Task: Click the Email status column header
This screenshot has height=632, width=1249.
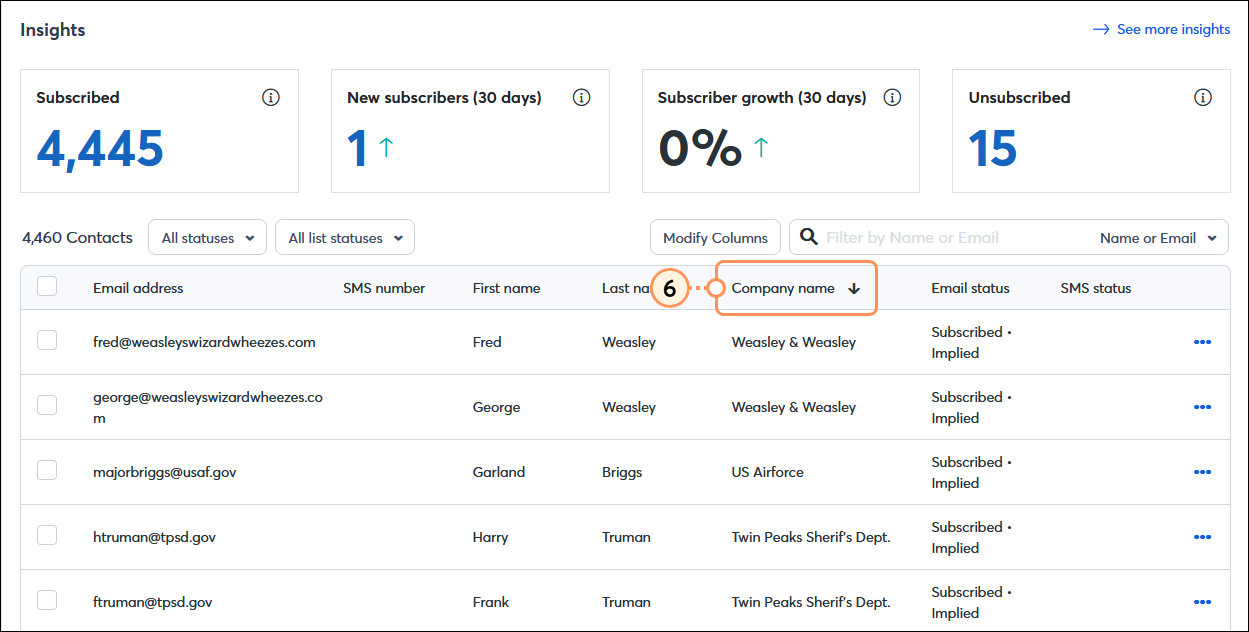Action: (970, 288)
